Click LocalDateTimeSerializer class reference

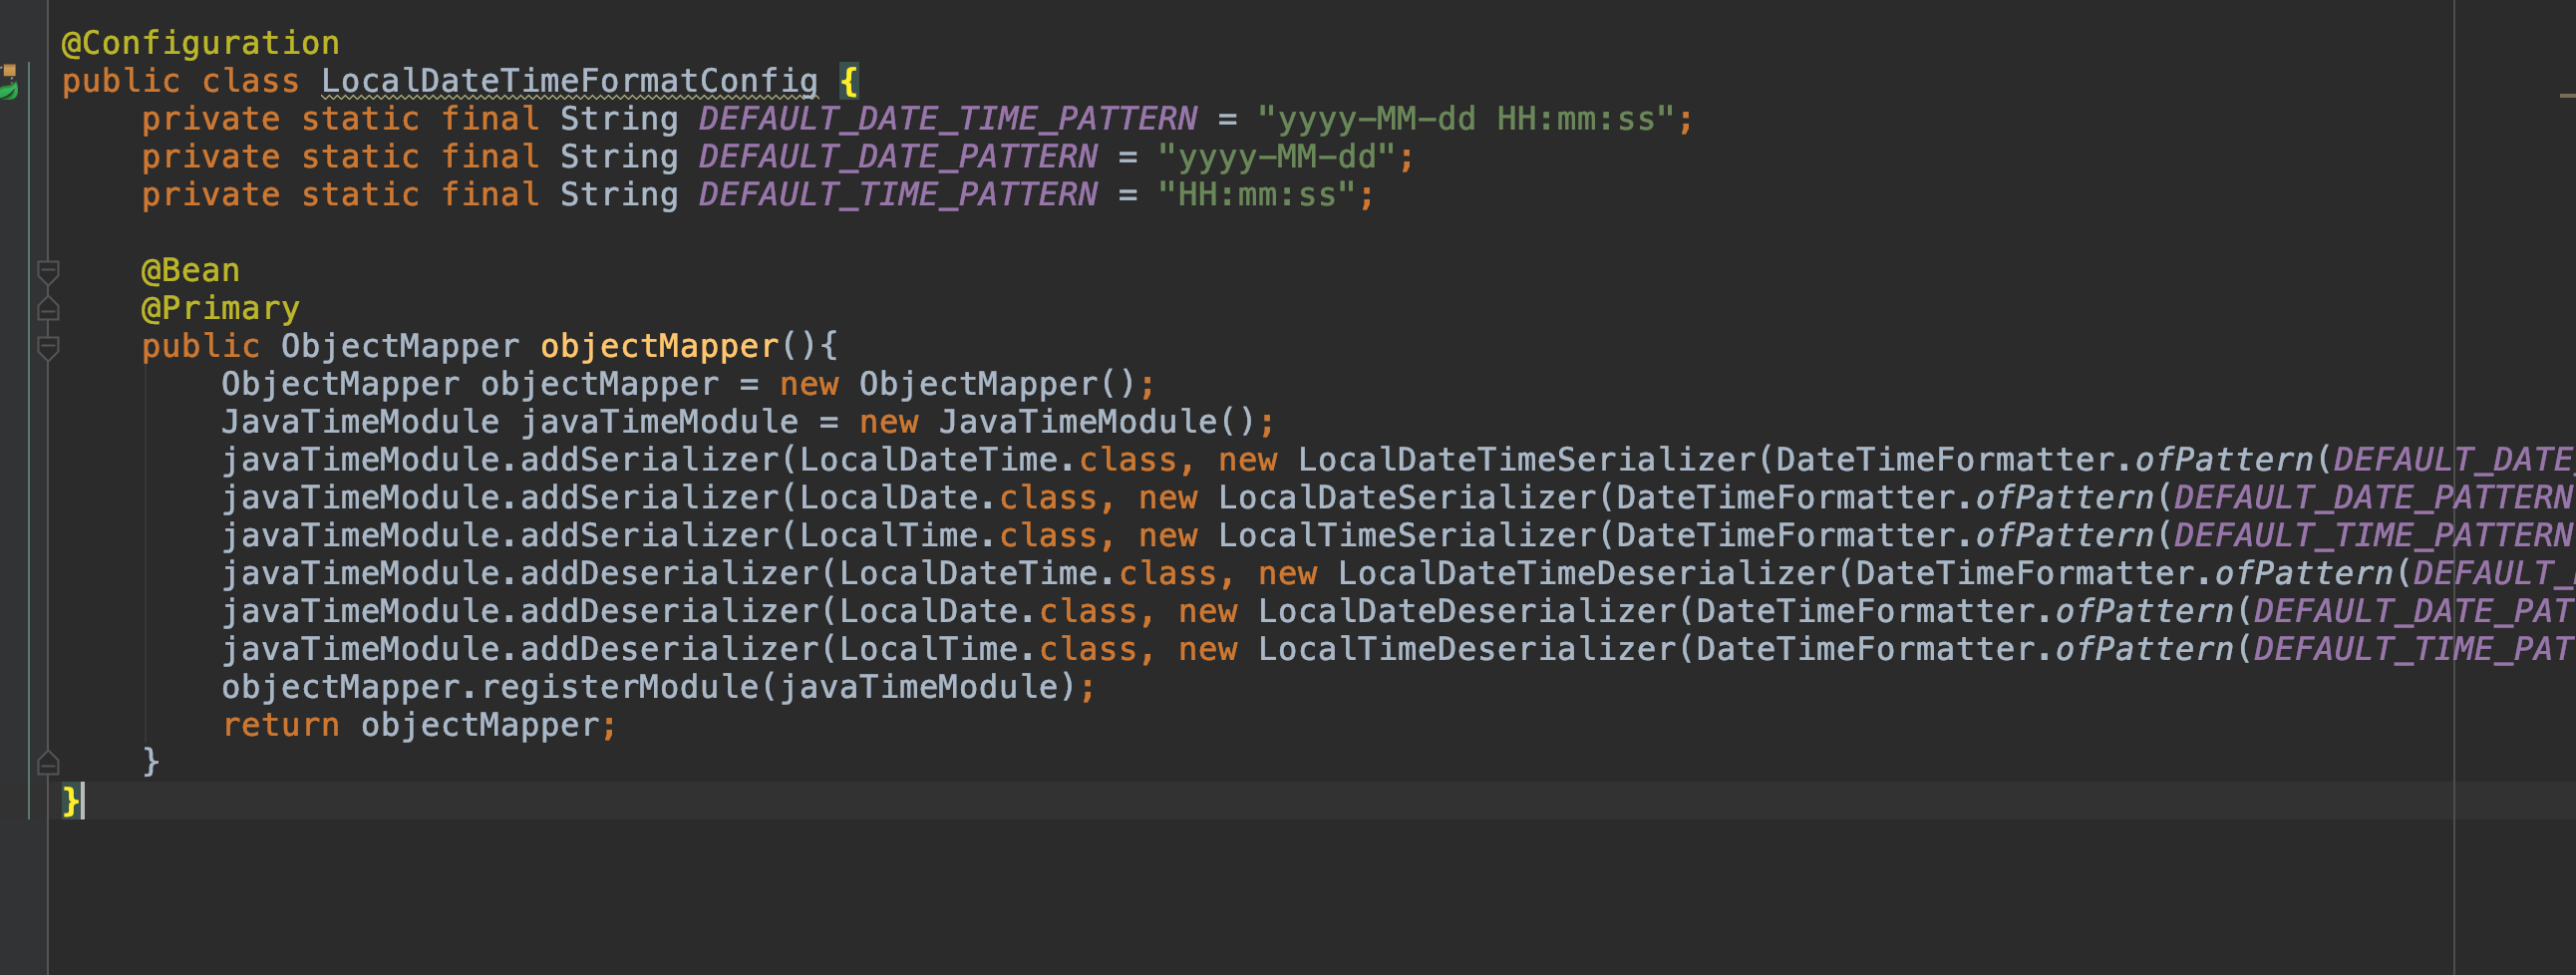[1526, 460]
